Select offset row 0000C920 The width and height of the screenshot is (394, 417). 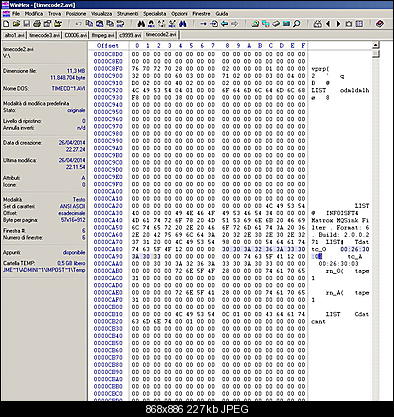point(108,90)
